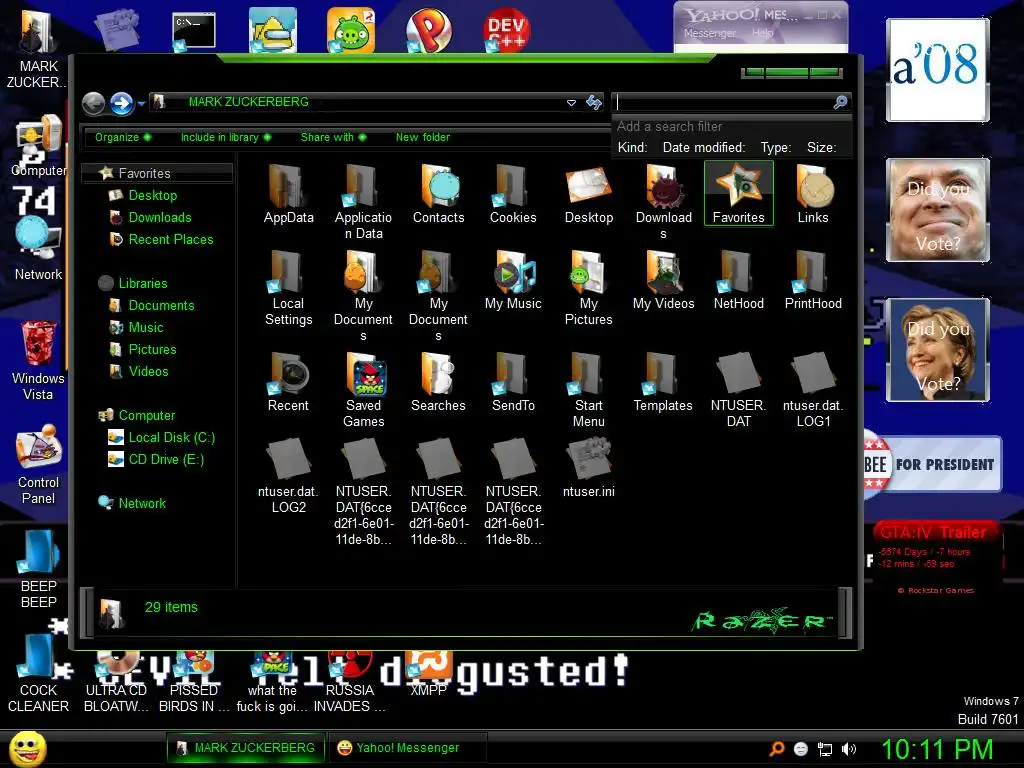Open the Organize dropdown menu

coord(122,137)
